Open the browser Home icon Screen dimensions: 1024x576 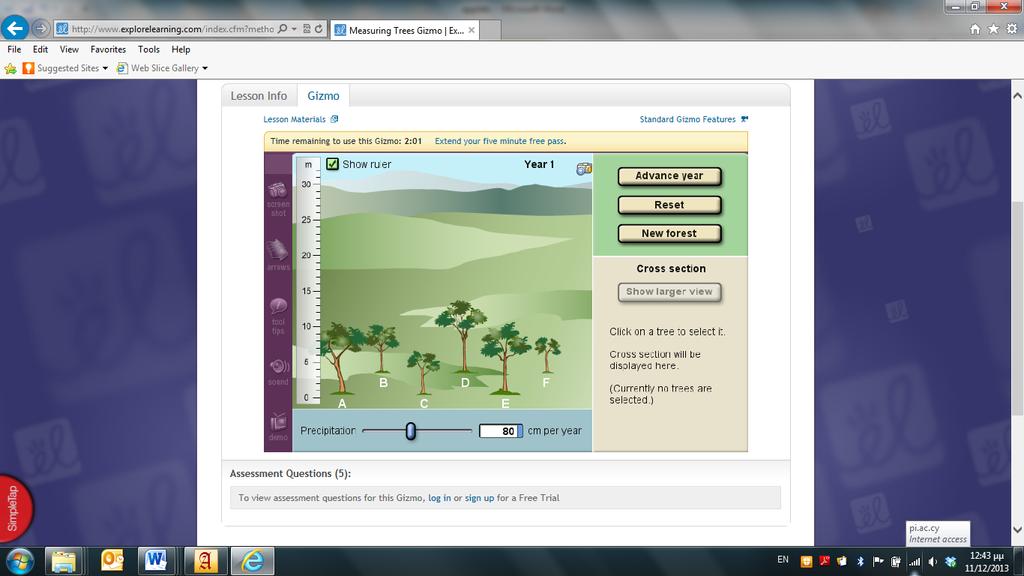pos(975,29)
